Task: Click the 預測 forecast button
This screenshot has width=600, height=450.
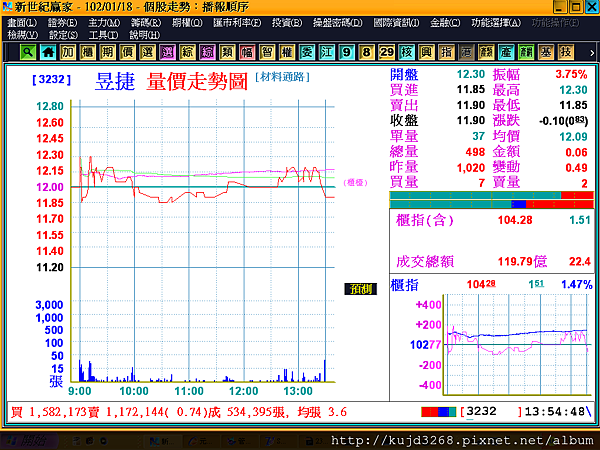Action: (x=360, y=289)
